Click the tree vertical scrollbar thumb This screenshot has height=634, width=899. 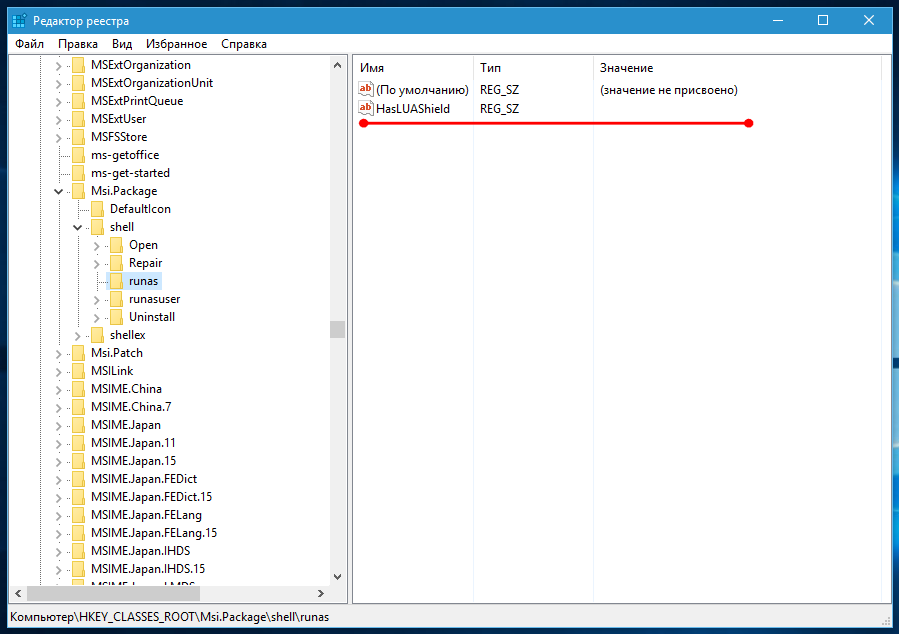pos(337,329)
